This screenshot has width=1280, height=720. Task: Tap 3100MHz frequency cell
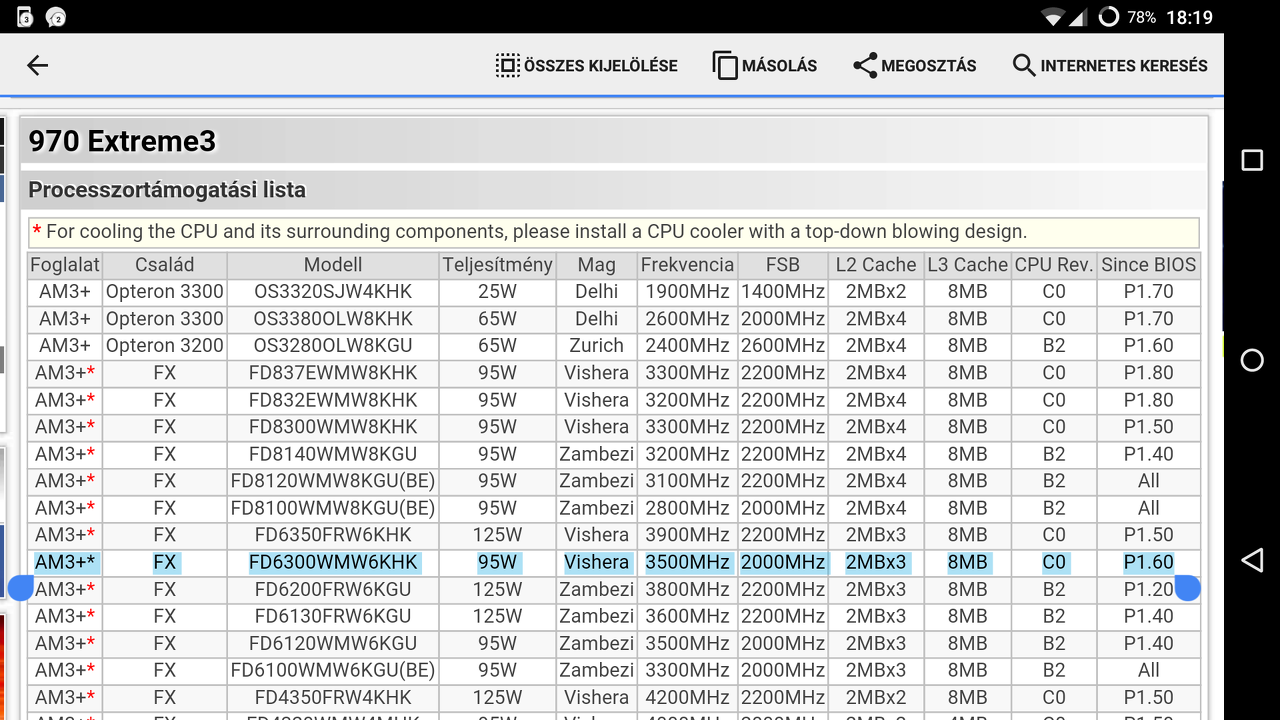click(688, 481)
